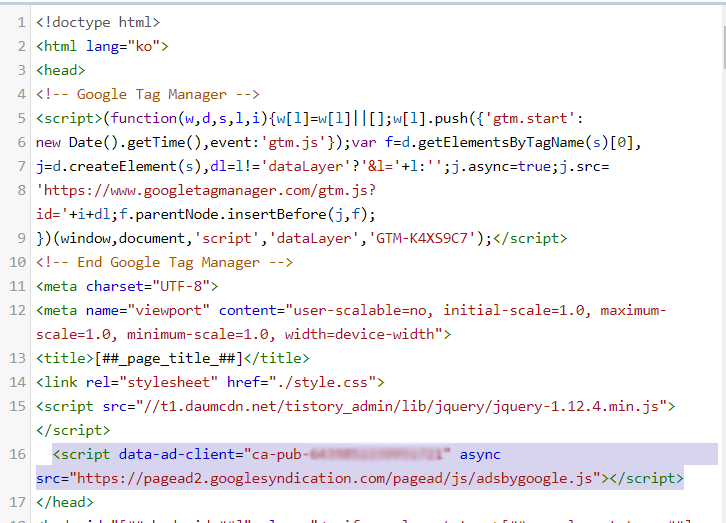Click the closing head tag
Image resolution: width=726 pixels, height=523 pixels.
65,504
